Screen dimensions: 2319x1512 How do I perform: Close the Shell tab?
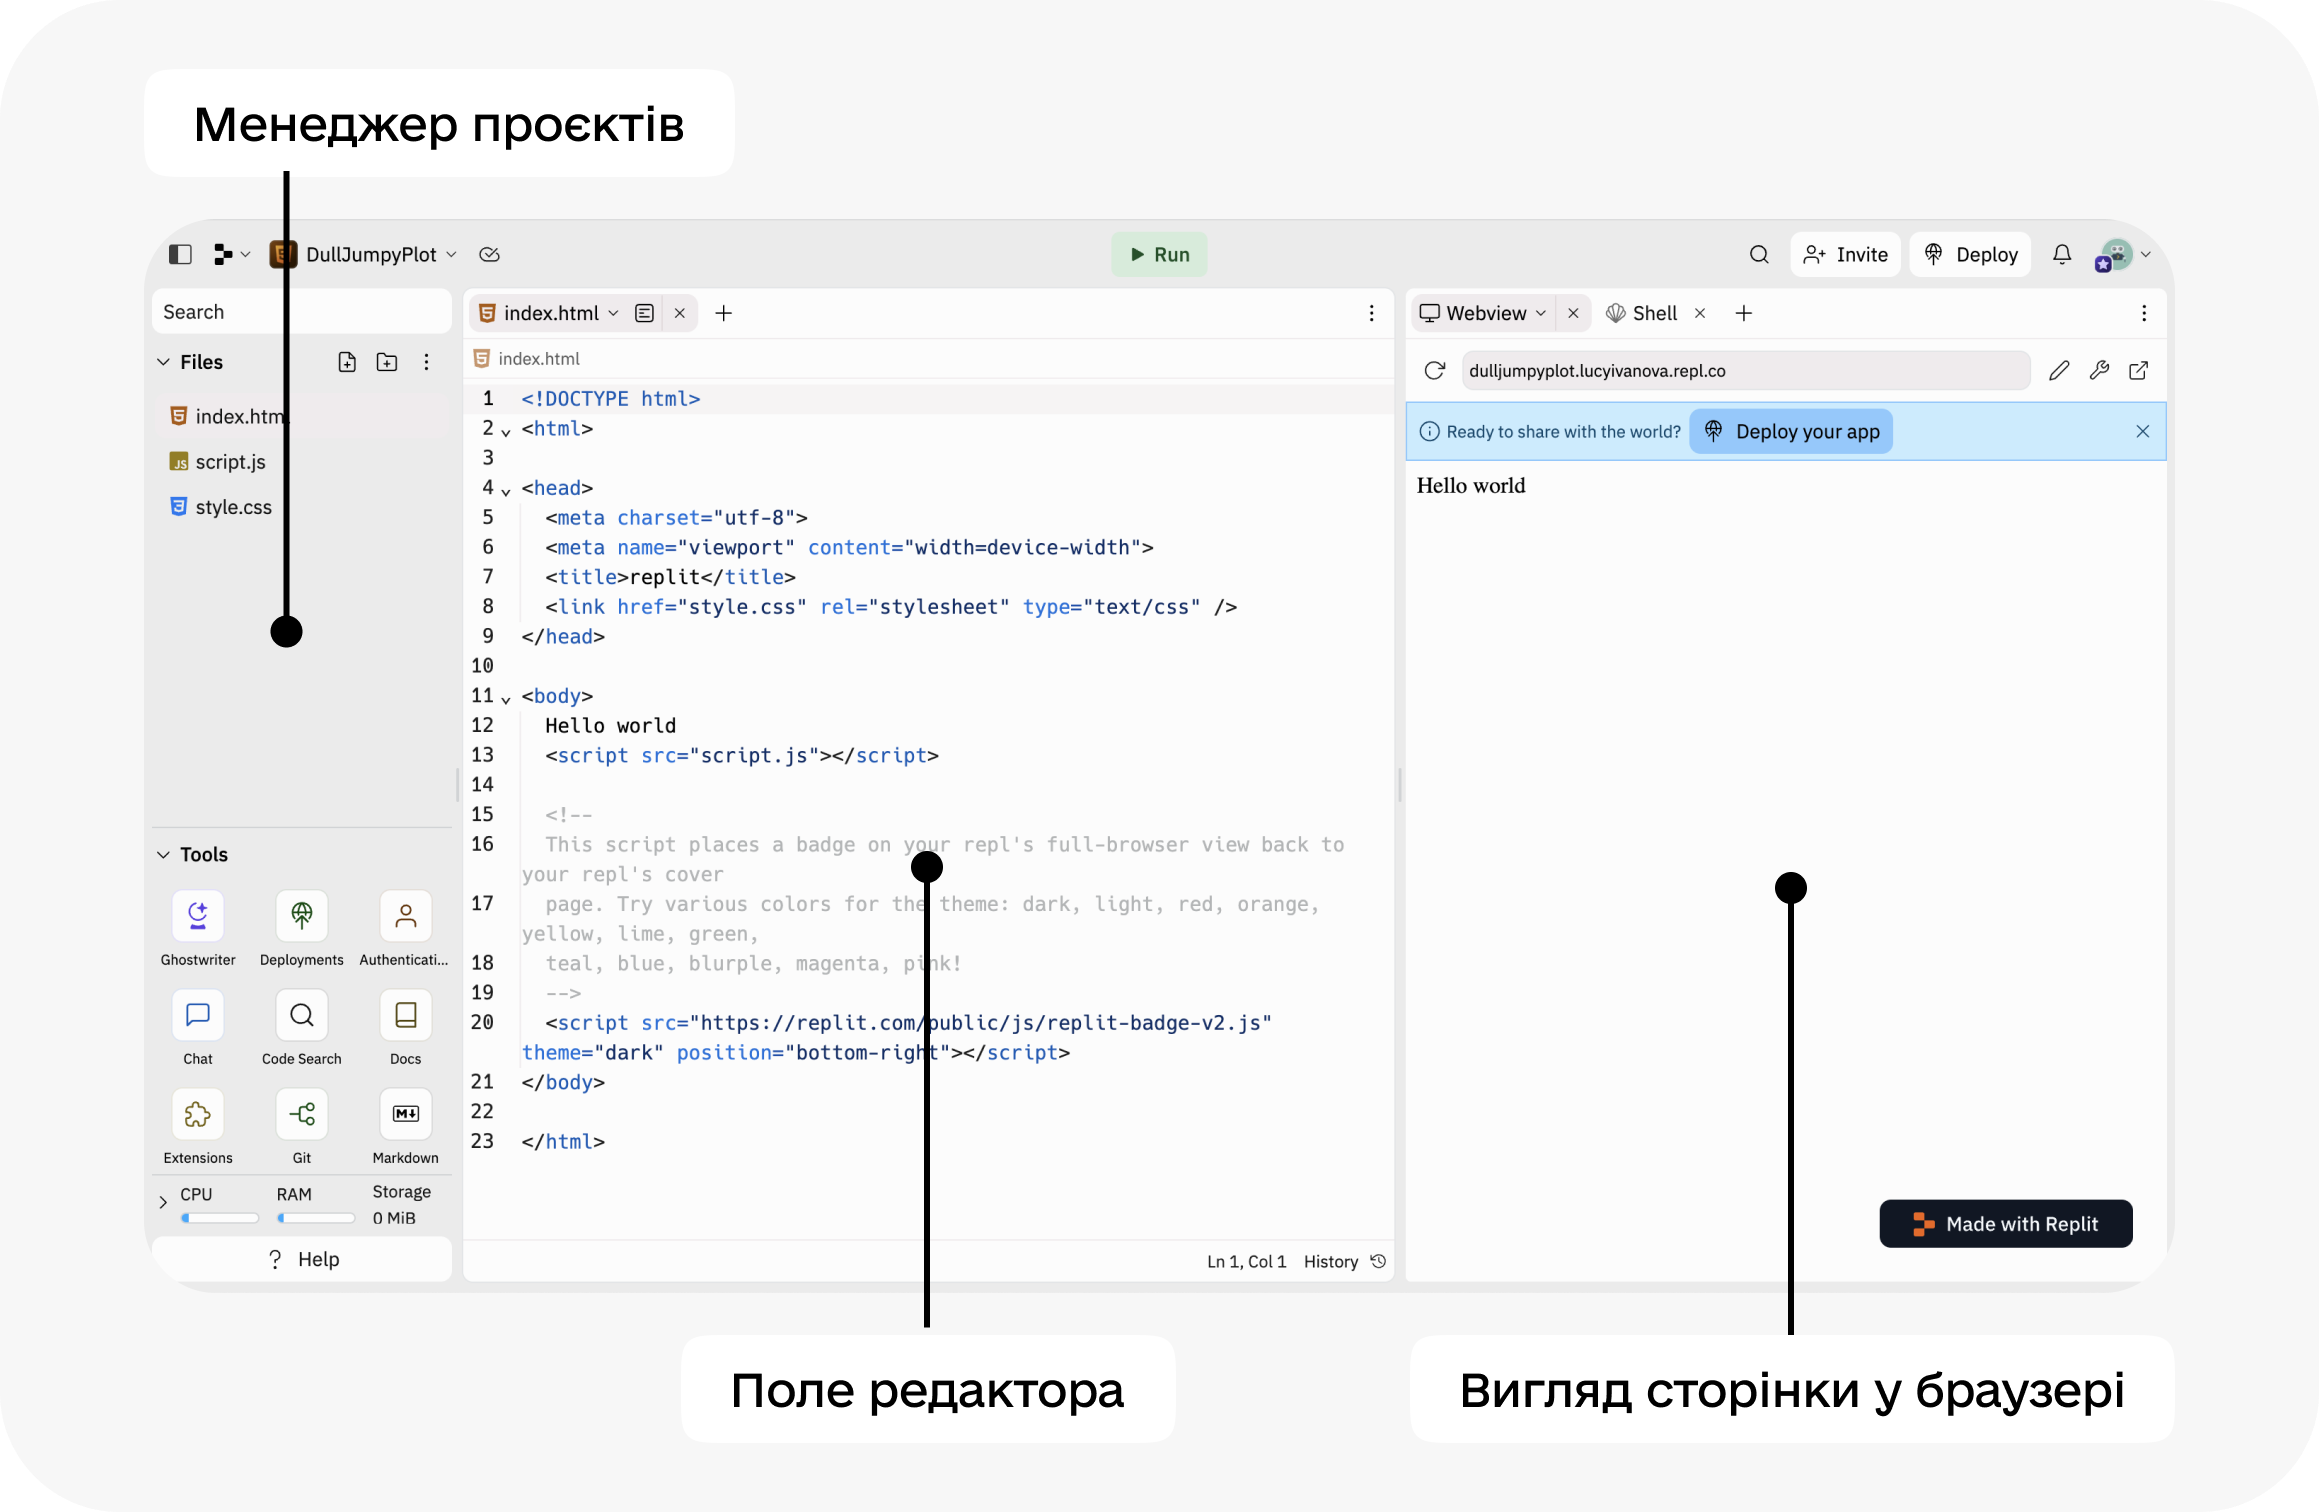pos(1700,314)
